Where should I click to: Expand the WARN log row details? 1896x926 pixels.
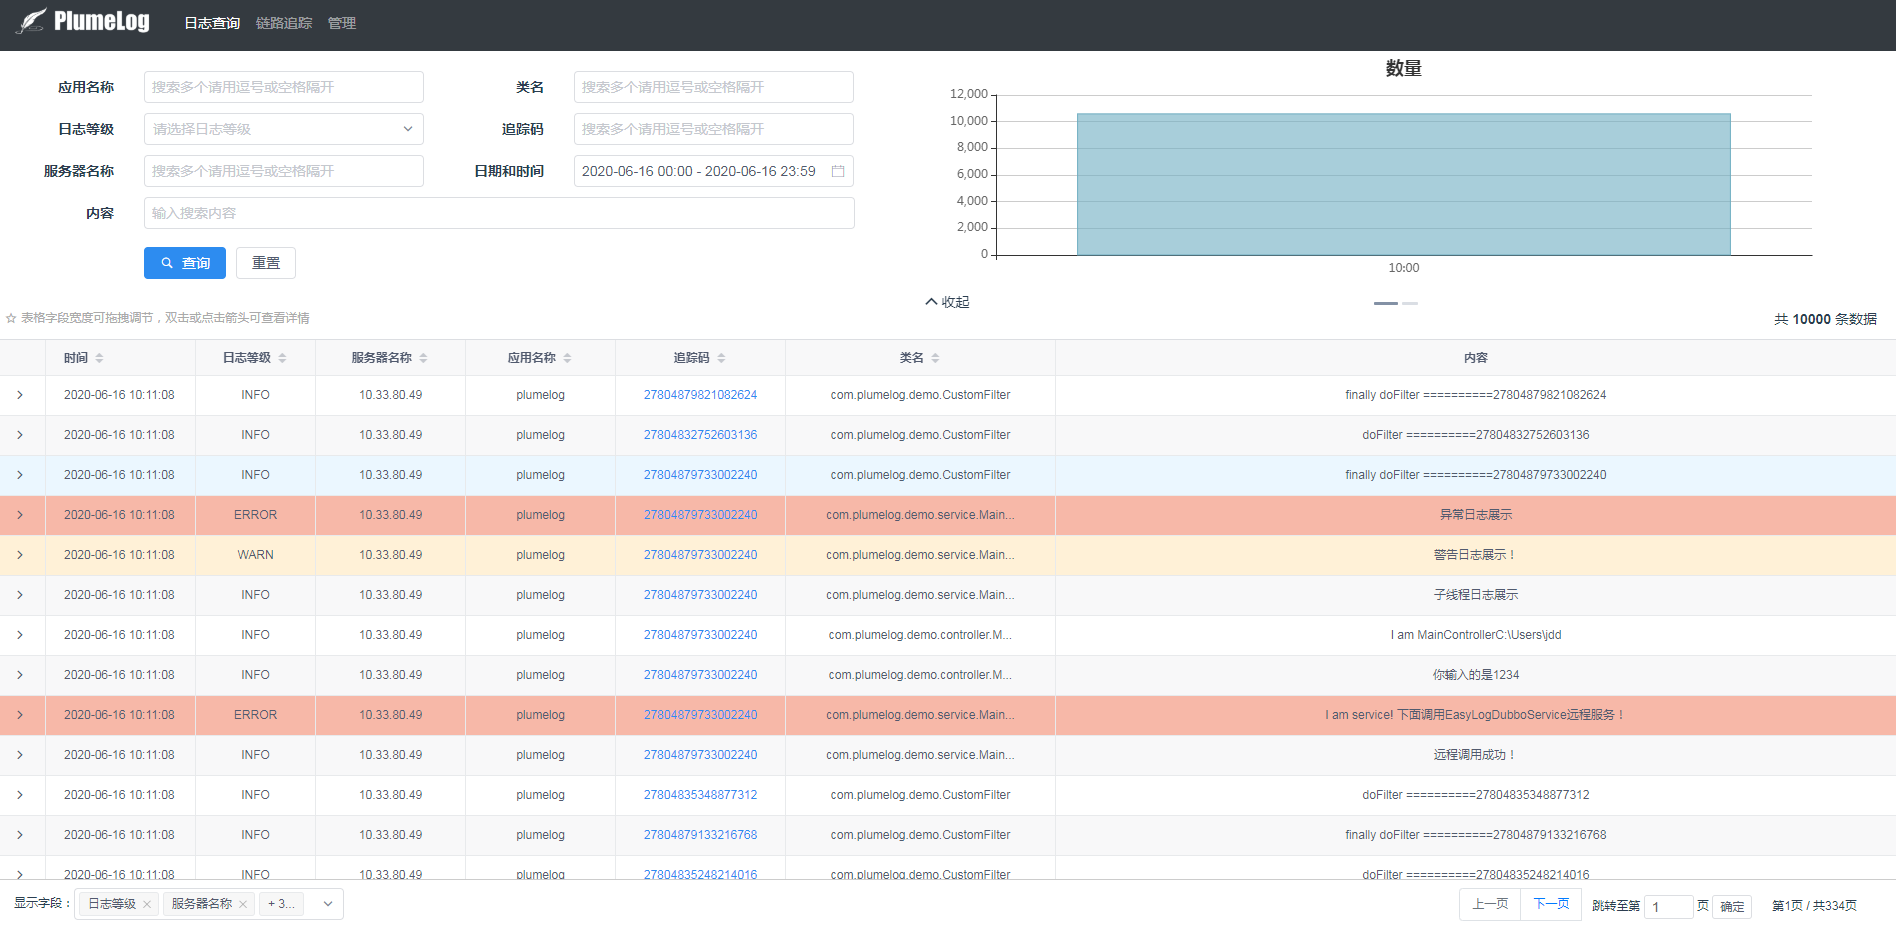(x=20, y=555)
